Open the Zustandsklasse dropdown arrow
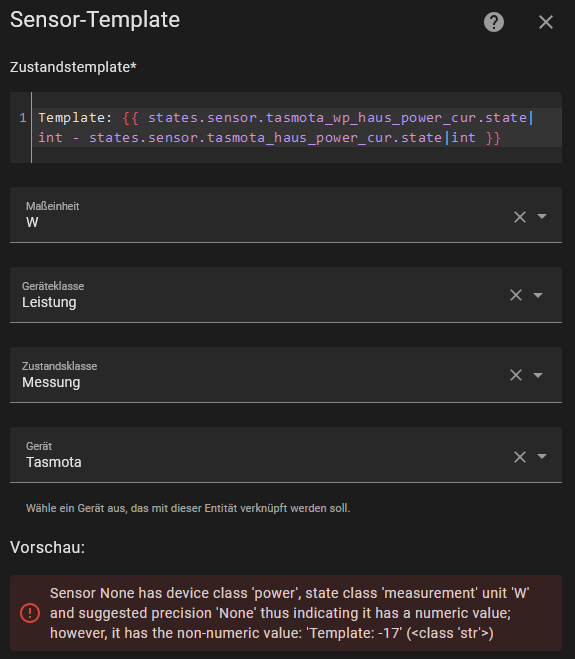 coord(538,375)
